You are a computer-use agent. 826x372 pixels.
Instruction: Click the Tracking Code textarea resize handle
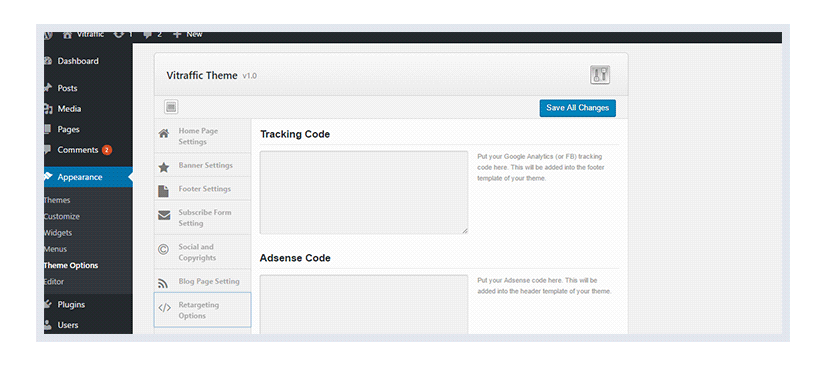tap(465, 231)
